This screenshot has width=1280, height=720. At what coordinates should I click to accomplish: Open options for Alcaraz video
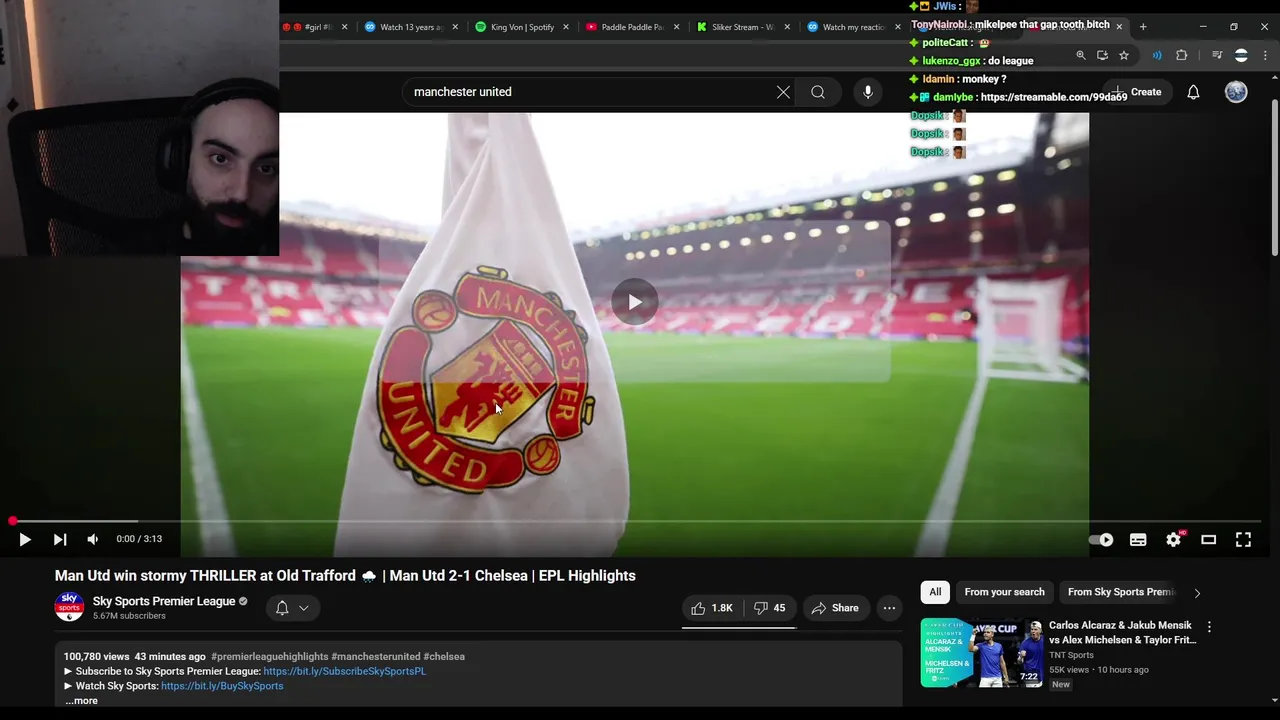coord(1209,627)
